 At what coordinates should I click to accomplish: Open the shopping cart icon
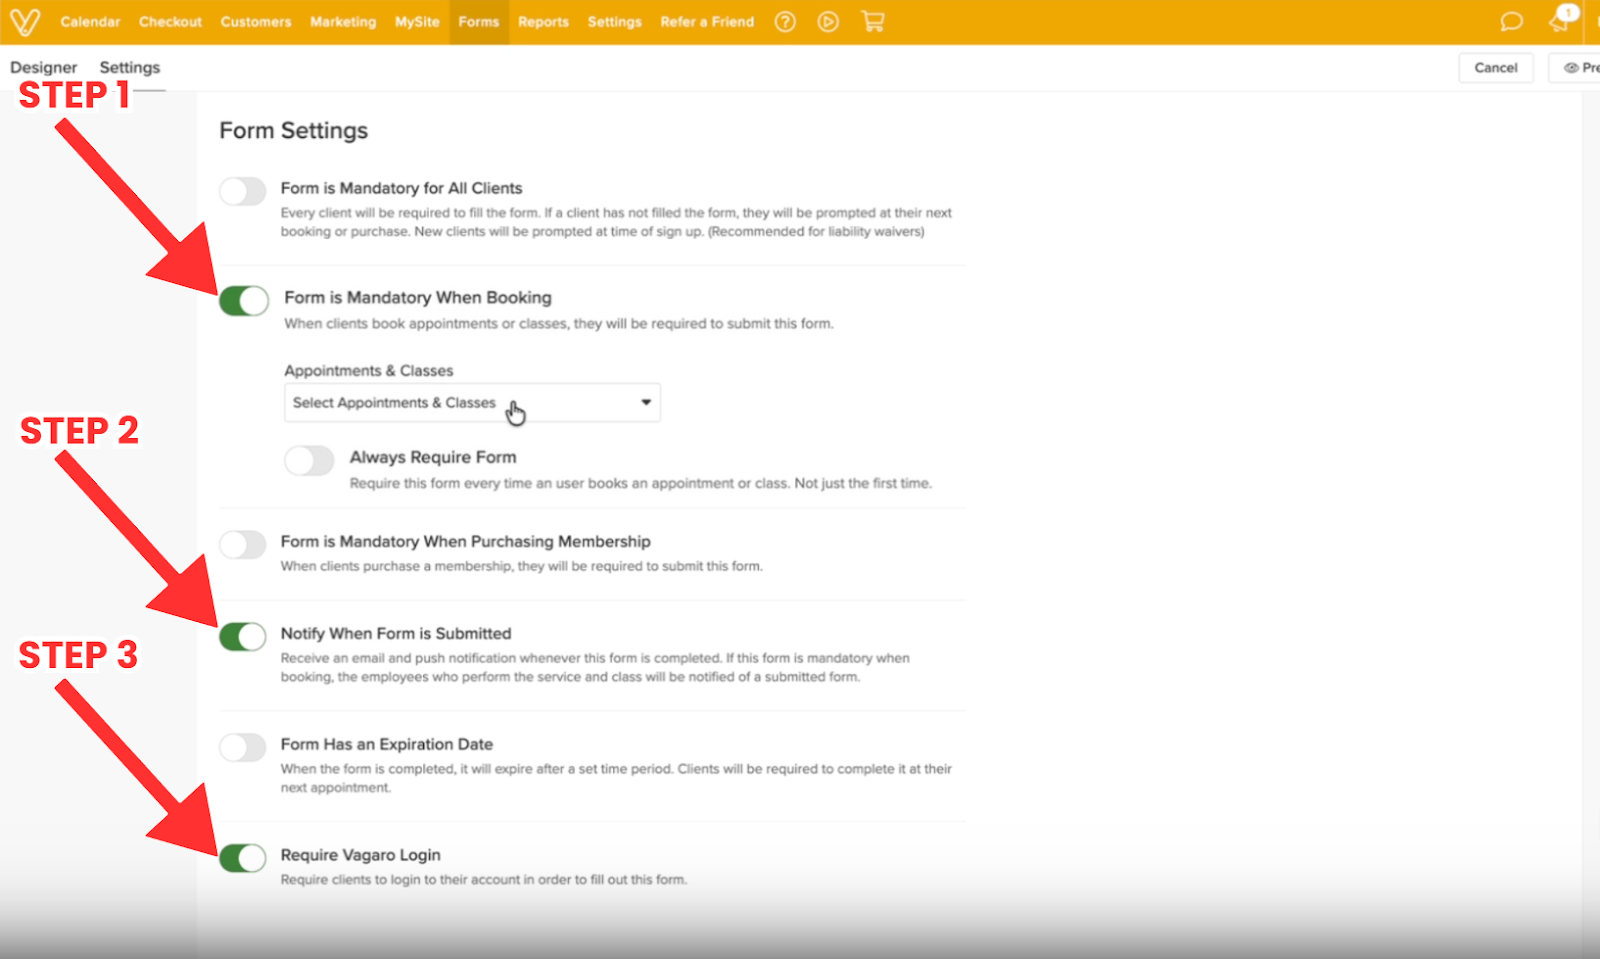click(x=873, y=21)
